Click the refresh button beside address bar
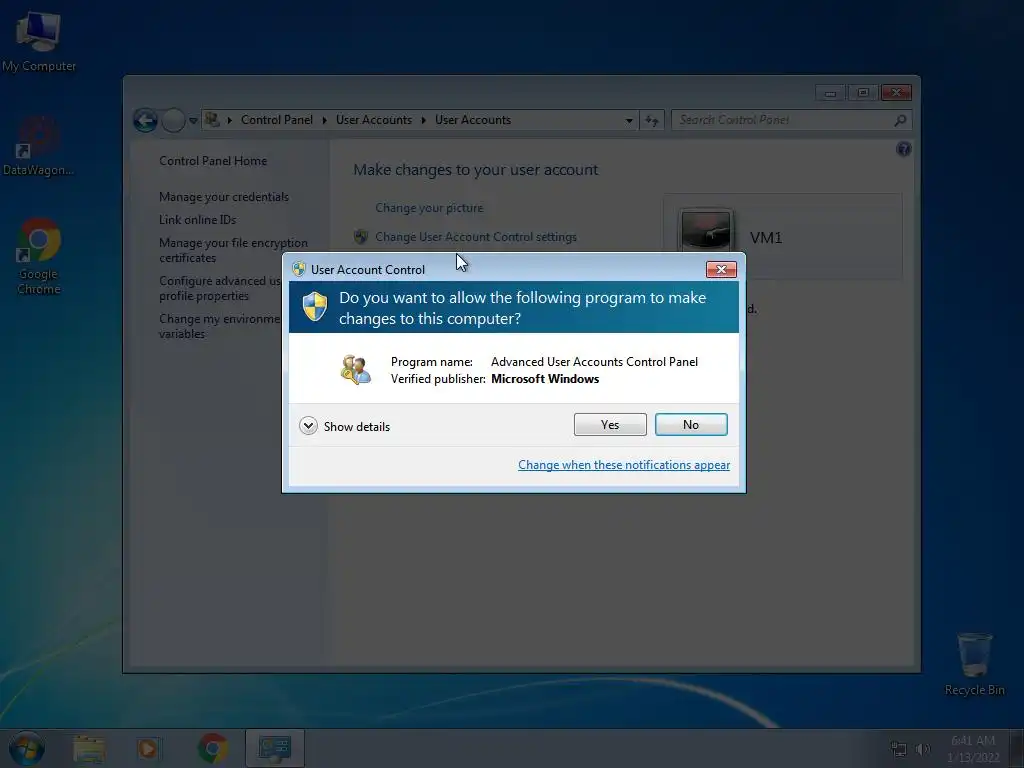 (x=652, y=120)
